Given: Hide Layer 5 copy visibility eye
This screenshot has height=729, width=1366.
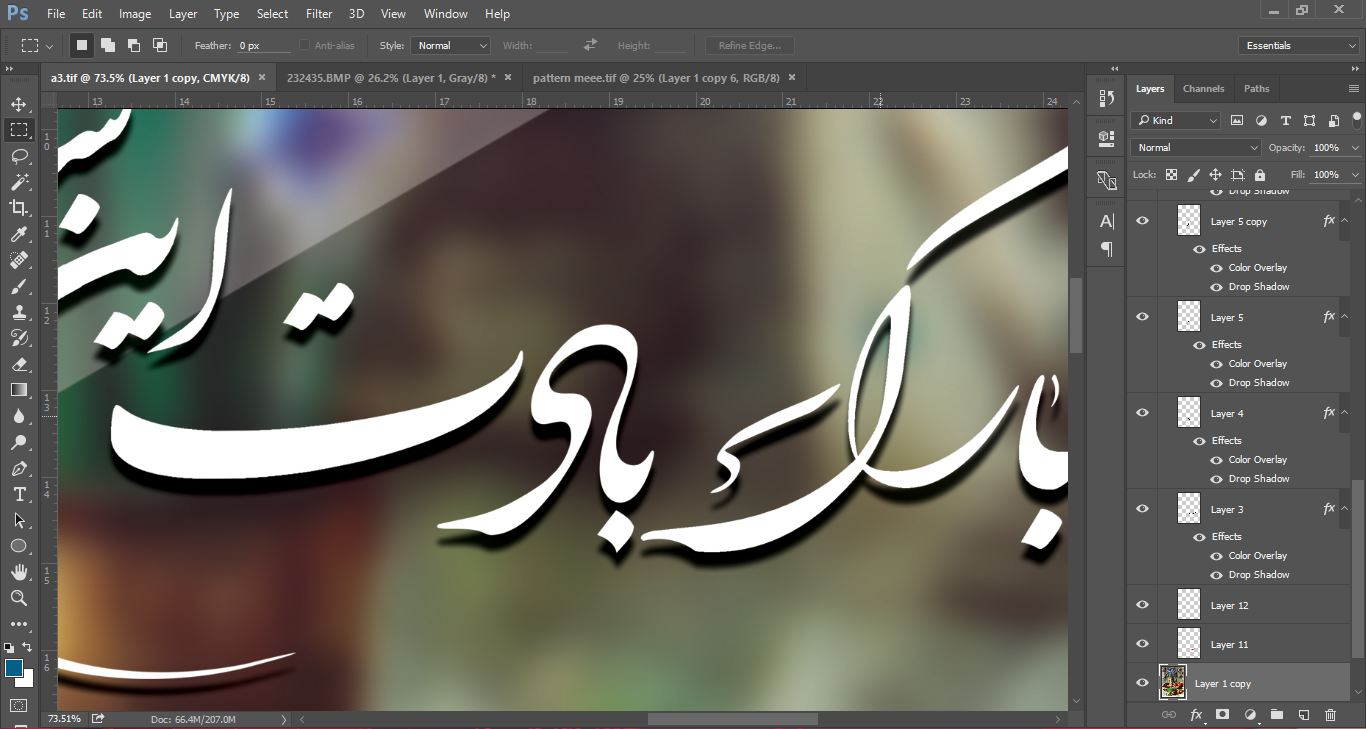Looking at the screenshot, I should pos(1142,221).
